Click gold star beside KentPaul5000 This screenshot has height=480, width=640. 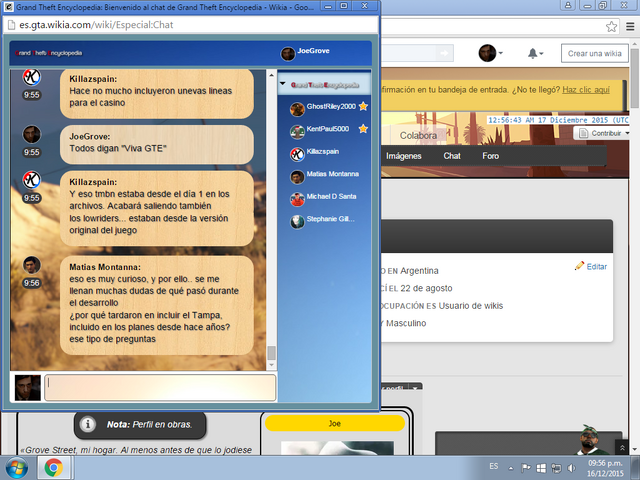(363, 129)
